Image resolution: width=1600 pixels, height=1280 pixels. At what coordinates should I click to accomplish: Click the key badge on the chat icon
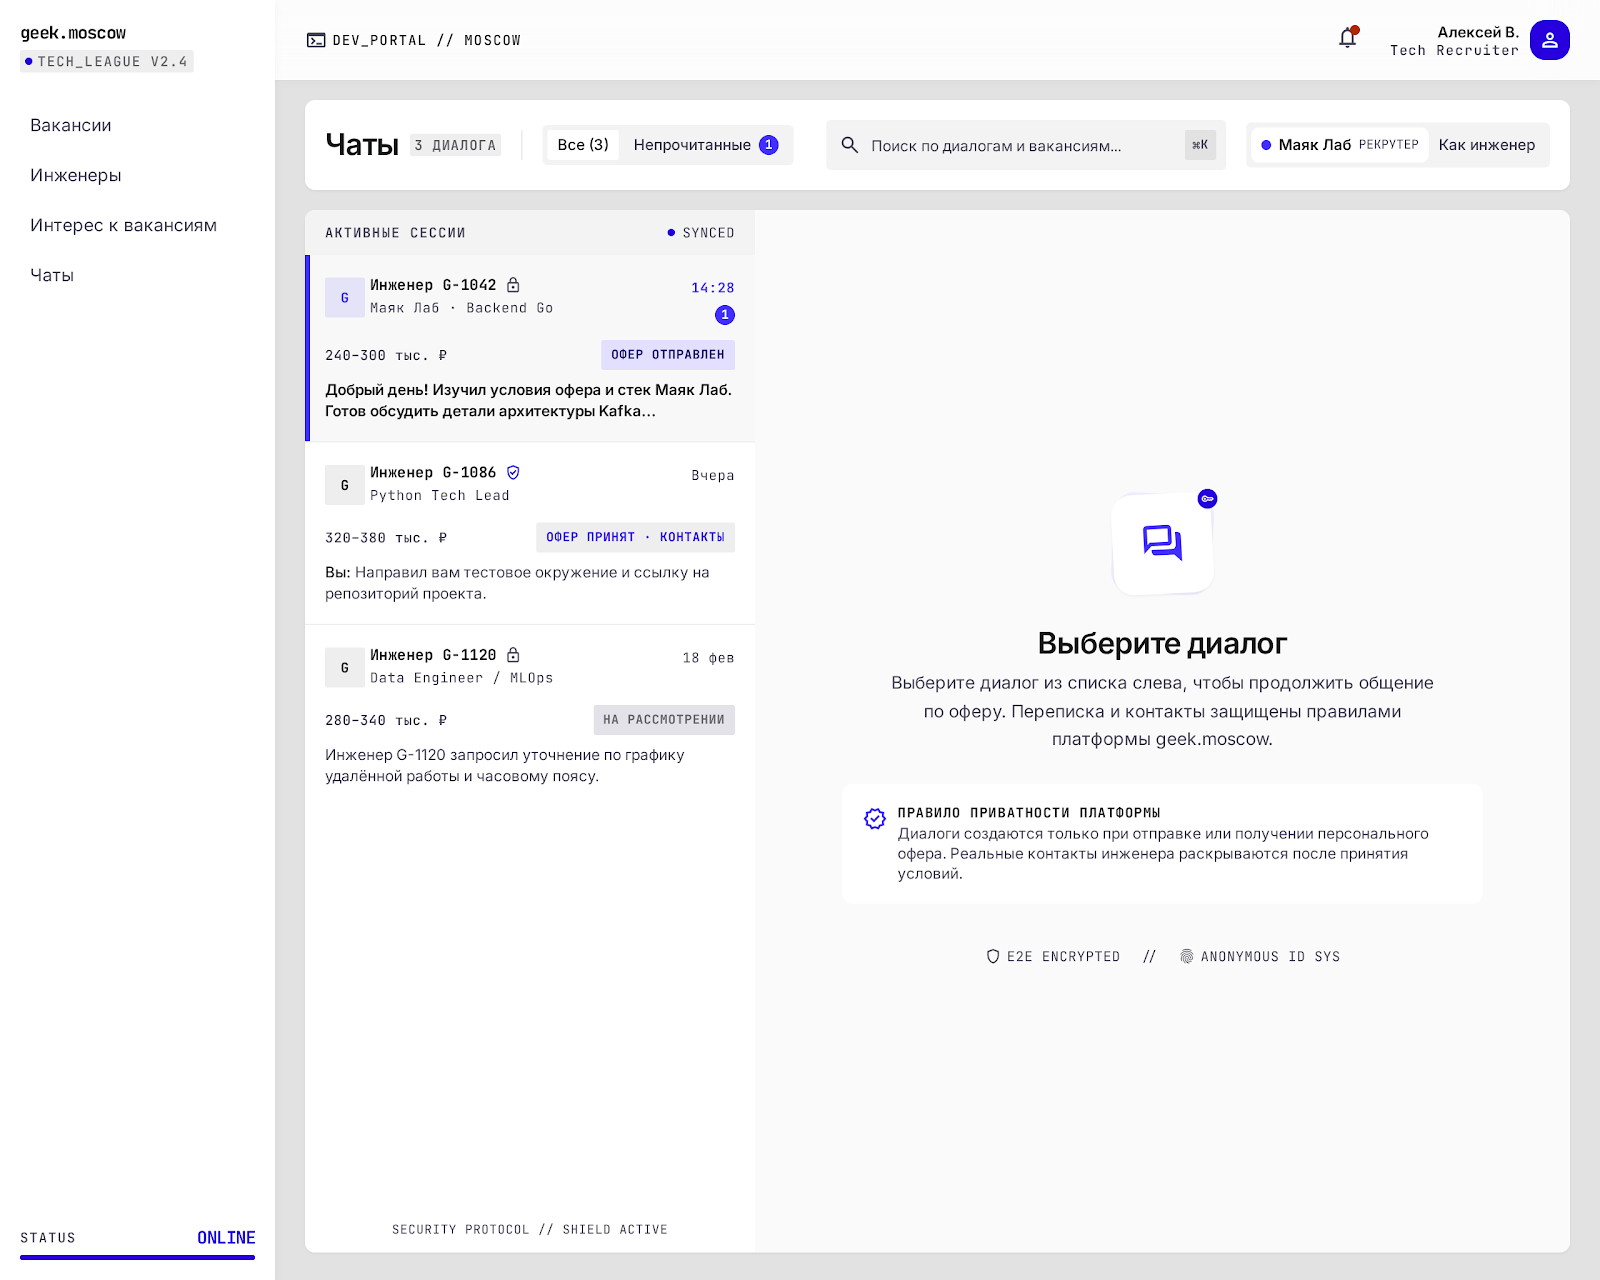[x=1207, y=498]
